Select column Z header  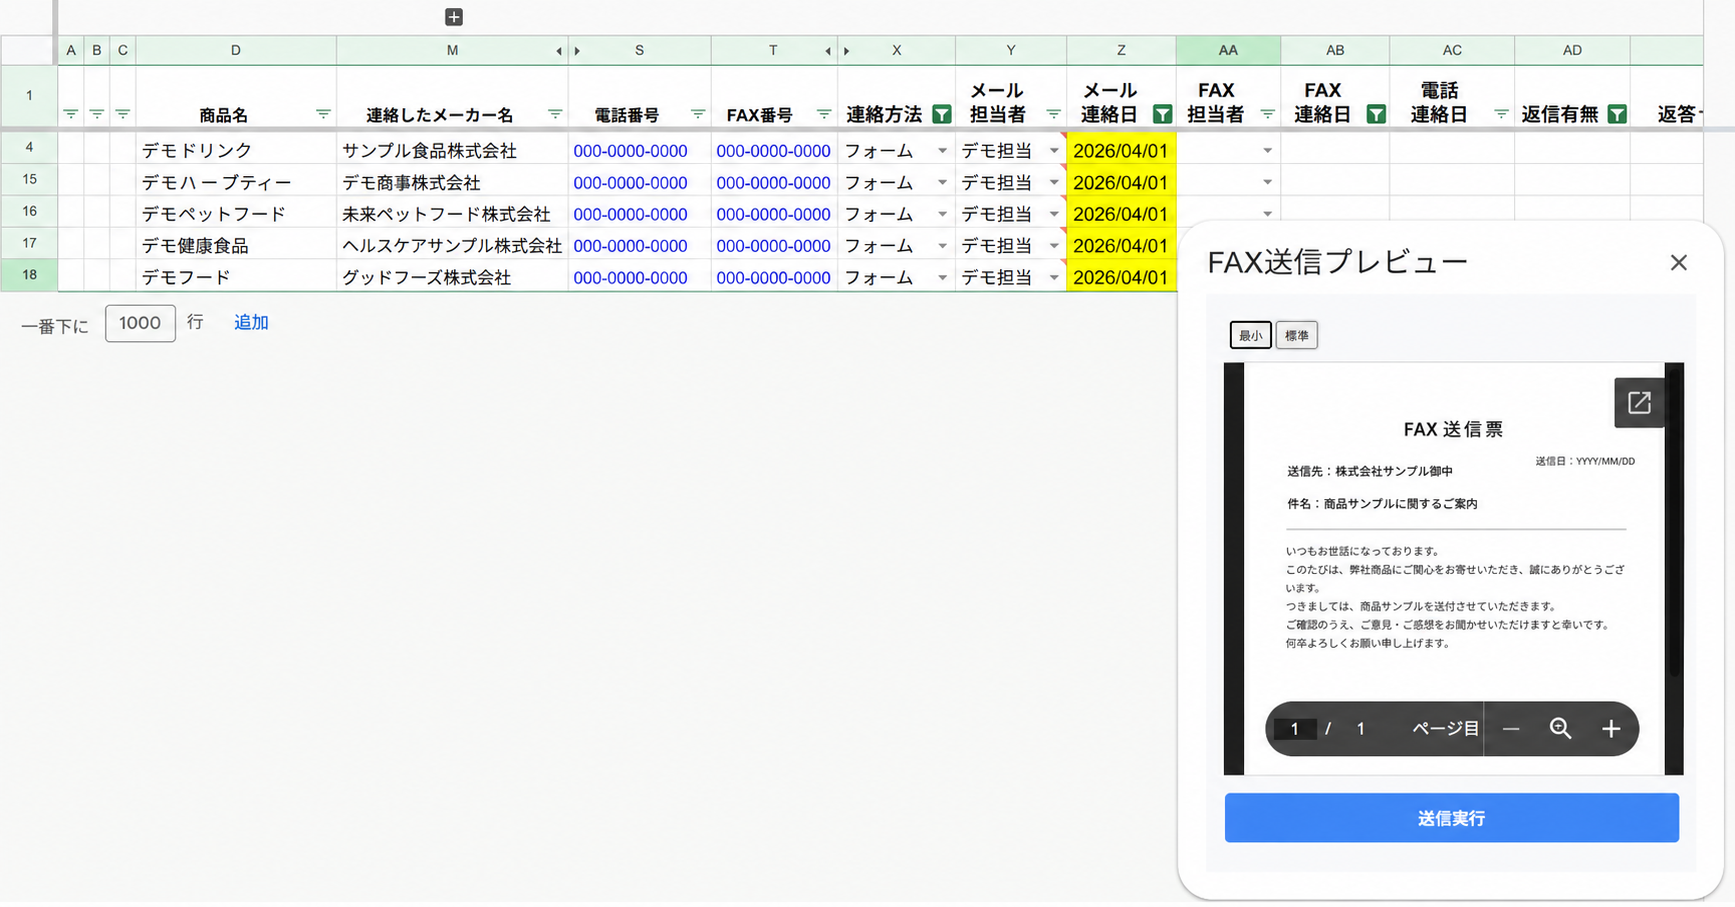(x=1121, y=50)
